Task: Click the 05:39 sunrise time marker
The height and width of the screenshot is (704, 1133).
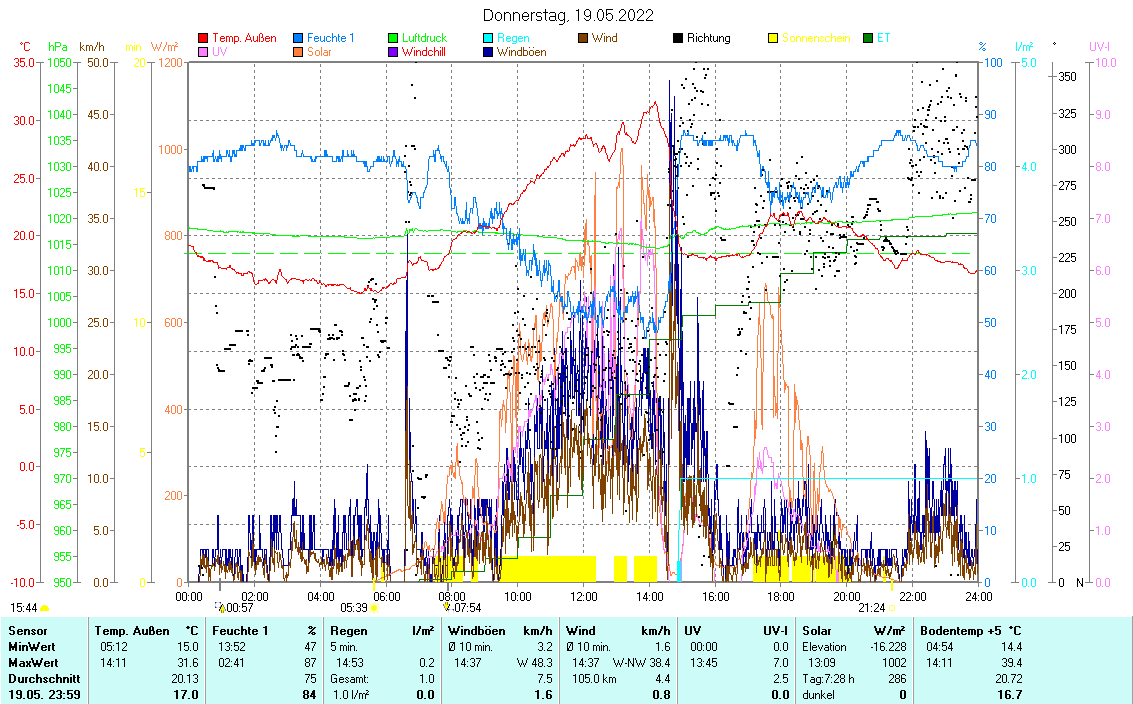Action: tap(354, 608)
